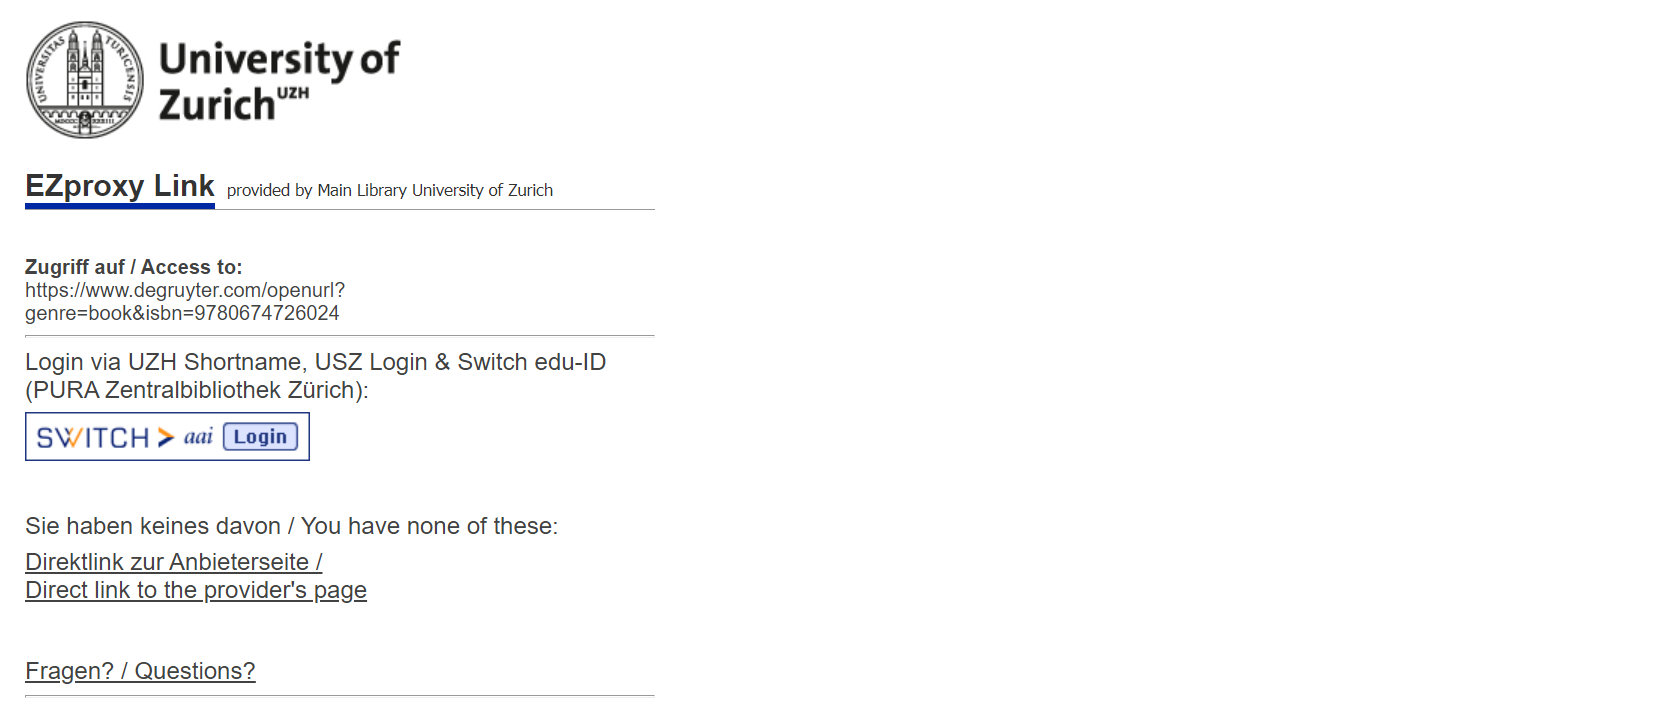This screenshot has width=1672, height=721.
Task: Open the Fragen? / Questions? link
Action: point(140,671)
